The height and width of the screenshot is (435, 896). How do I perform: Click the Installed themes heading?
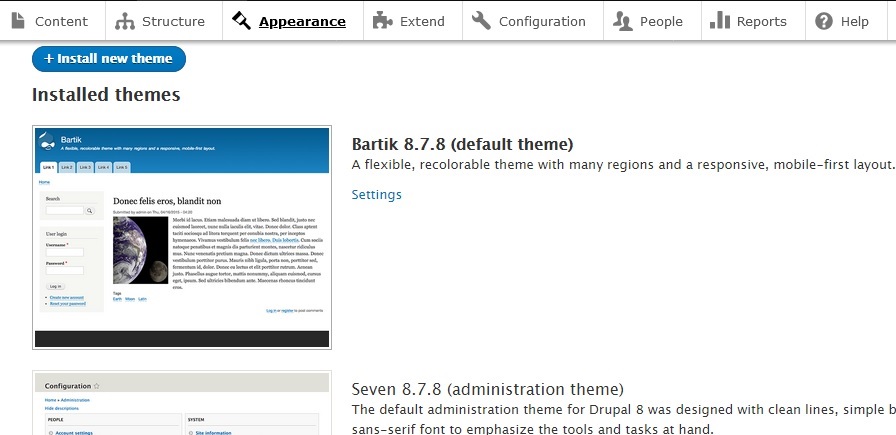click(106, 95)
